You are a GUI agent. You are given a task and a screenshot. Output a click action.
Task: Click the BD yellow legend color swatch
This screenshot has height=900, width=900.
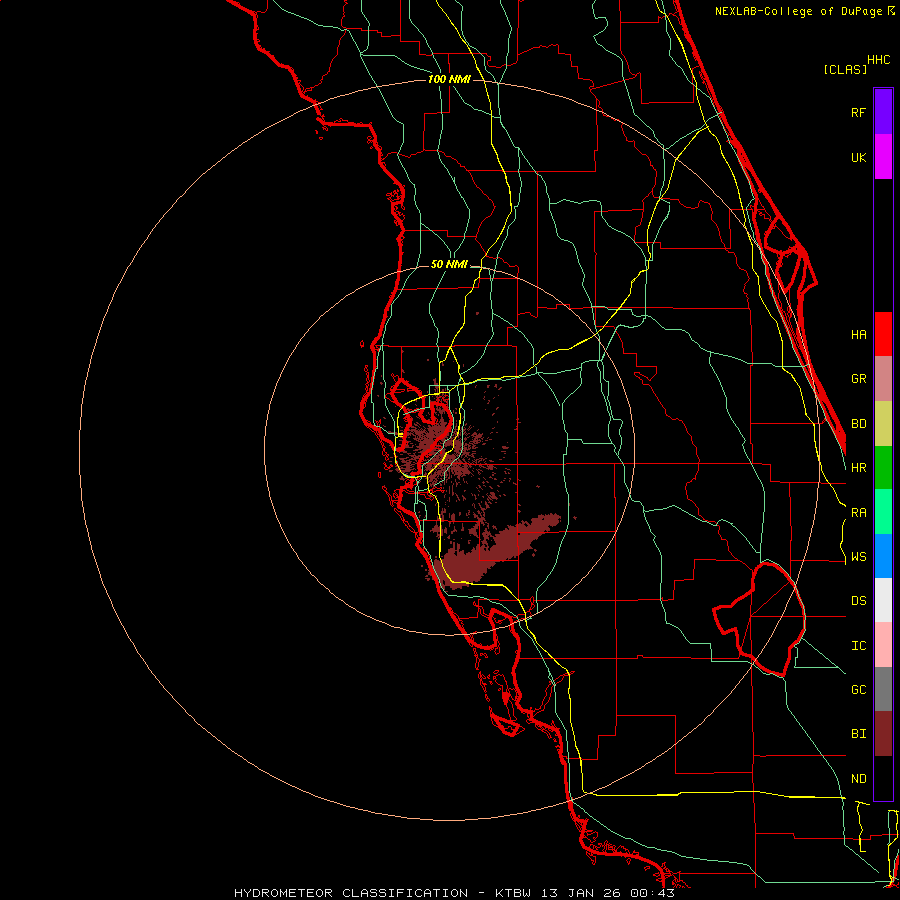(x=883, y=424)
